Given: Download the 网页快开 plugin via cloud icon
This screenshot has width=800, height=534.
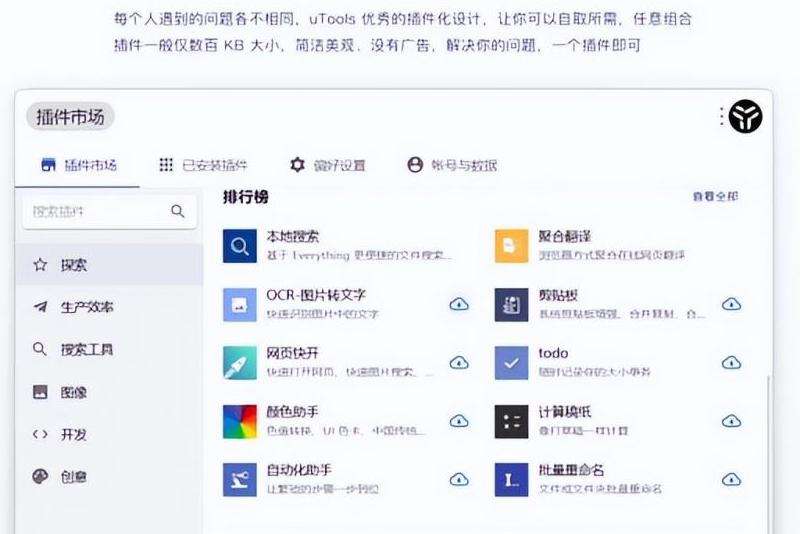Looking at the screenshot, I should [x=459, y=363].
